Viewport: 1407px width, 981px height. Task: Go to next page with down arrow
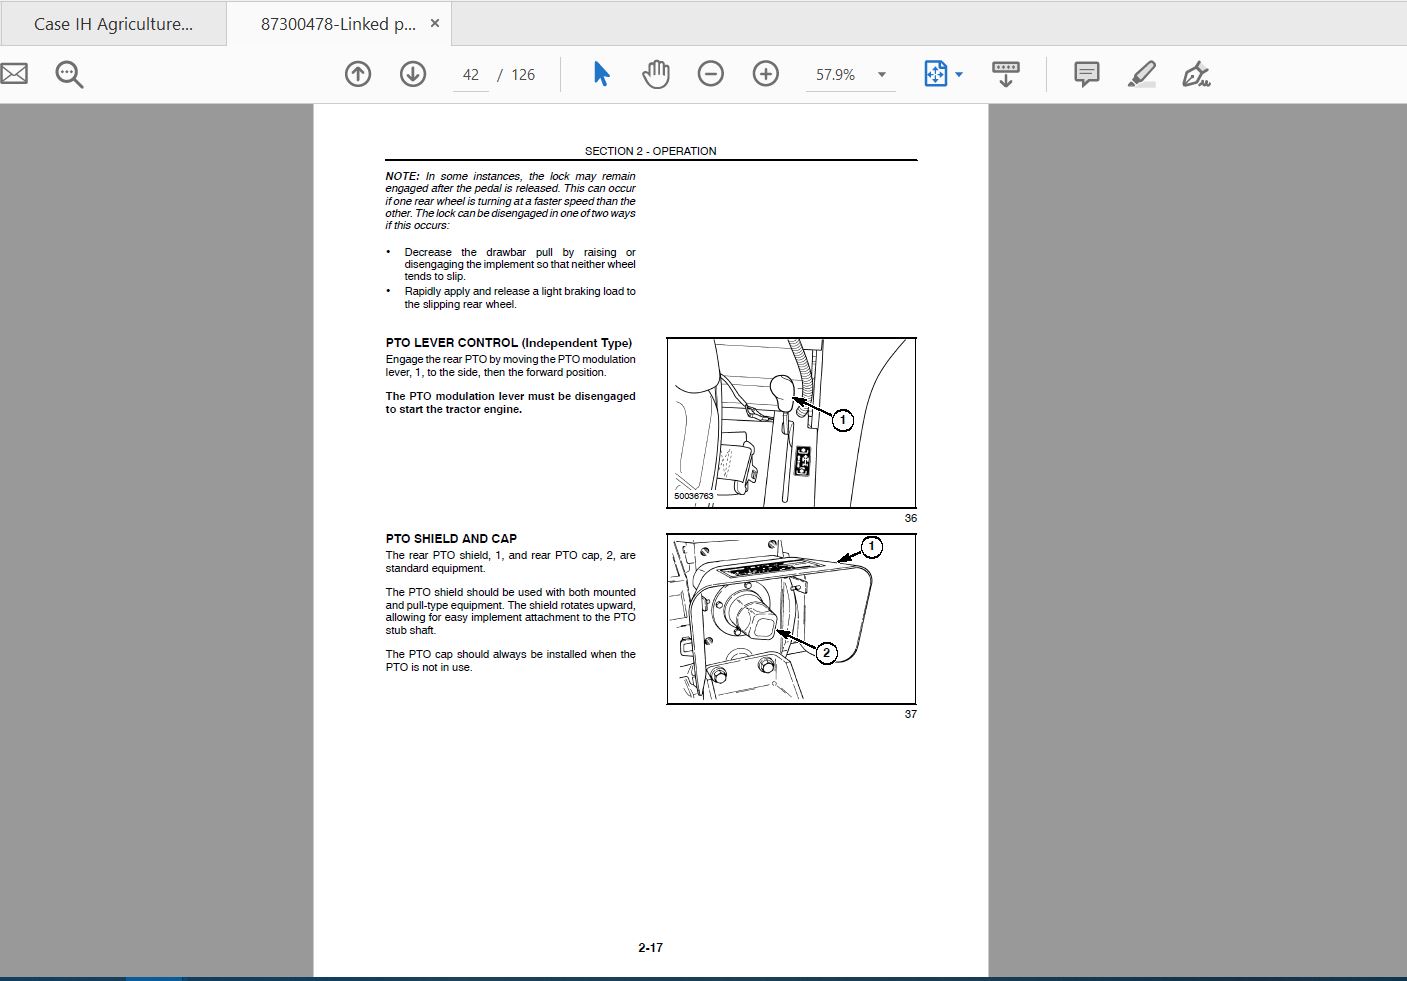413,74
